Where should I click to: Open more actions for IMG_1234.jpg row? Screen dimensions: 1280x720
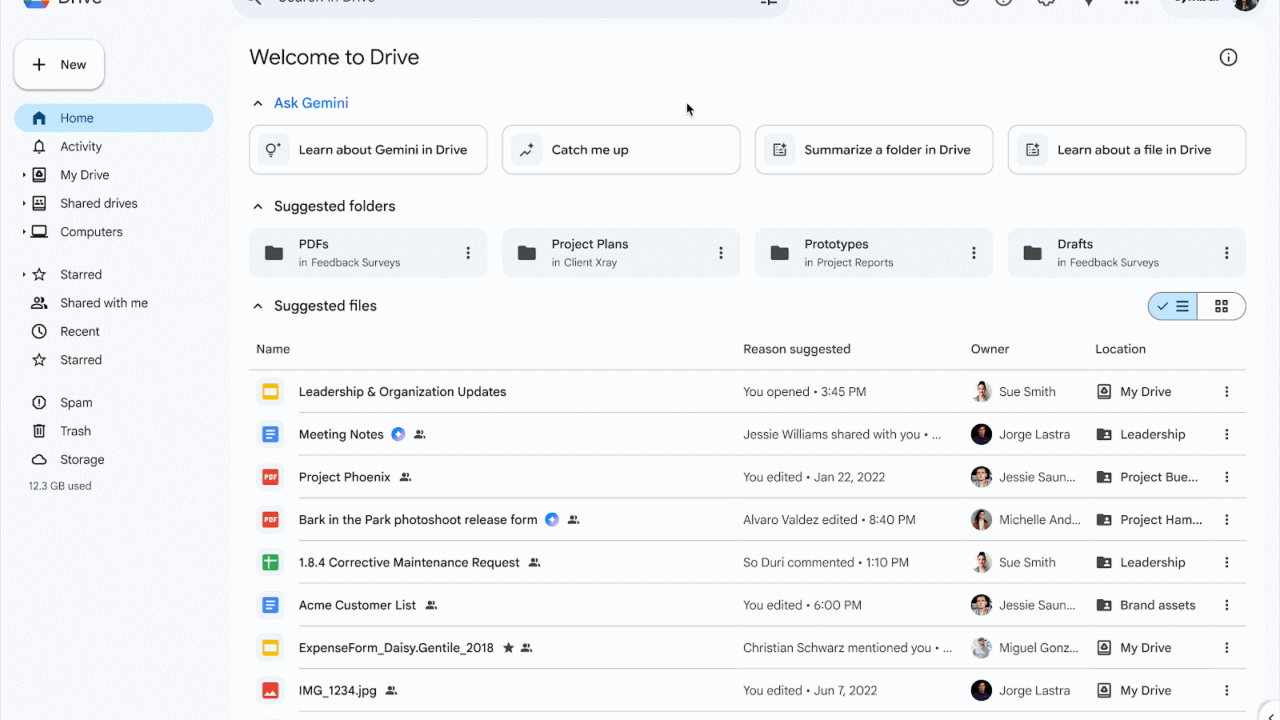1227,691
